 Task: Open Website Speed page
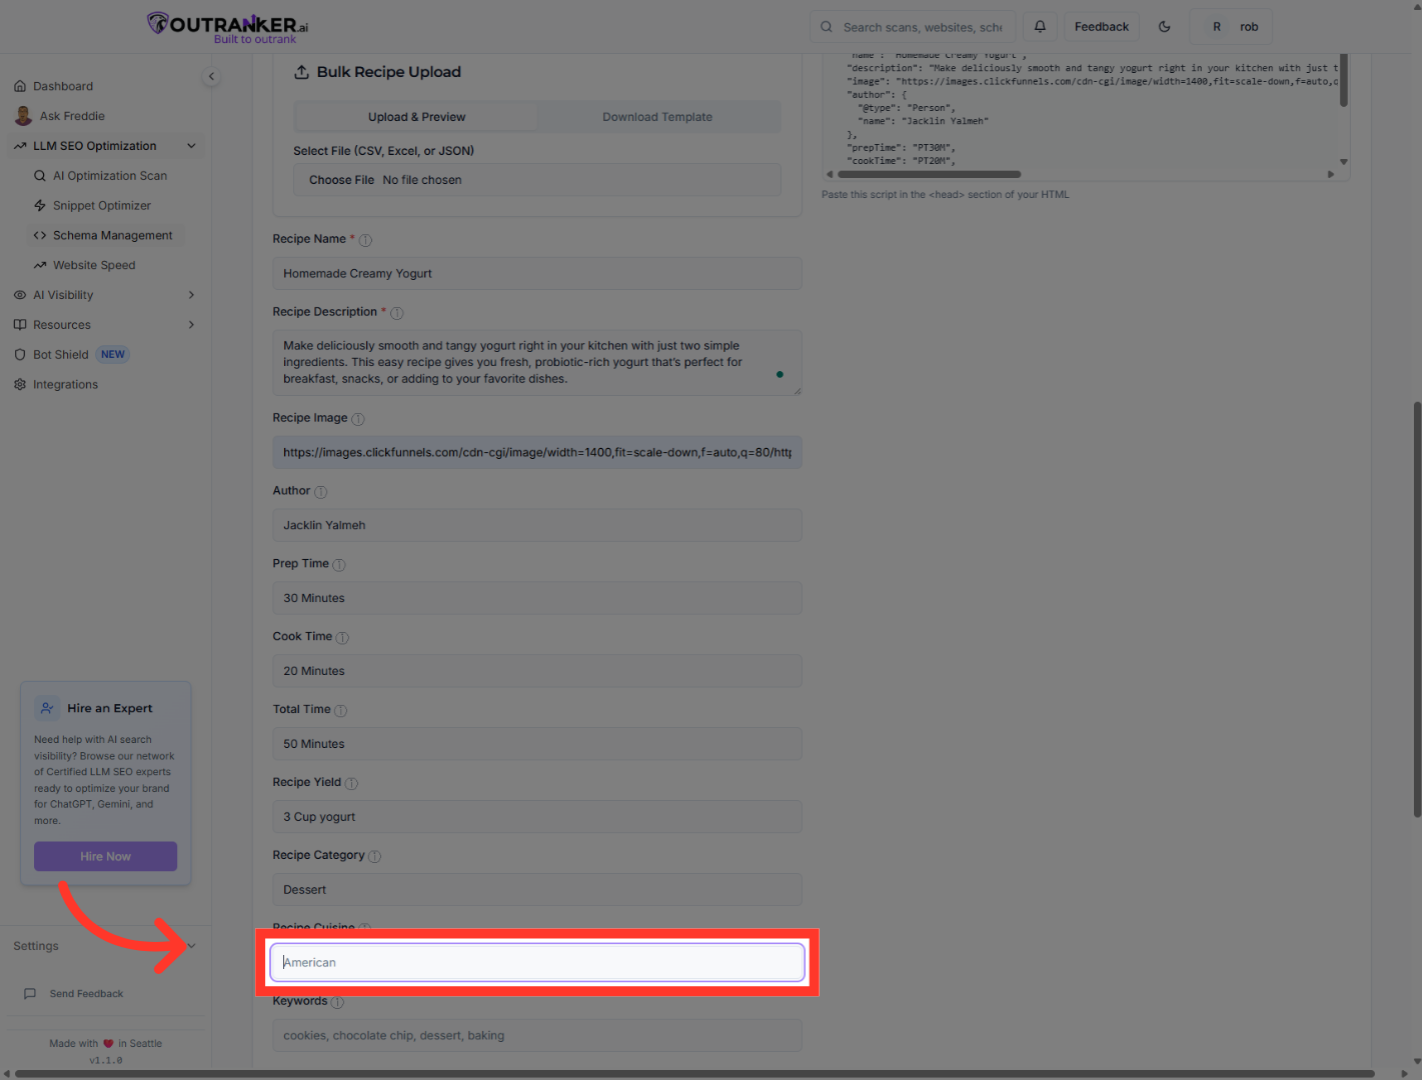(94, 266)
